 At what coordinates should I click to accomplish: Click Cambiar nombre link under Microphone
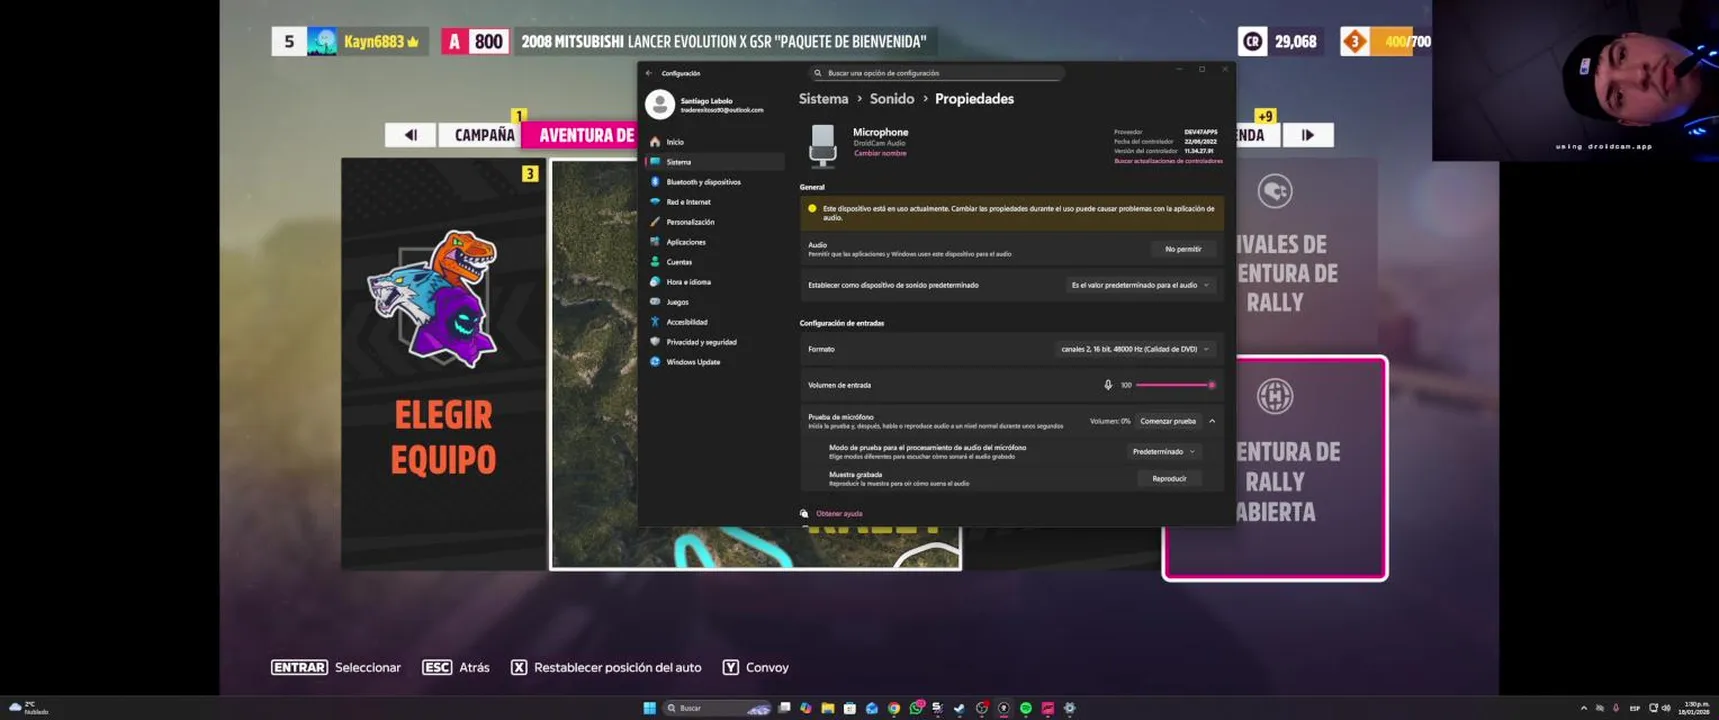(880, 153)
